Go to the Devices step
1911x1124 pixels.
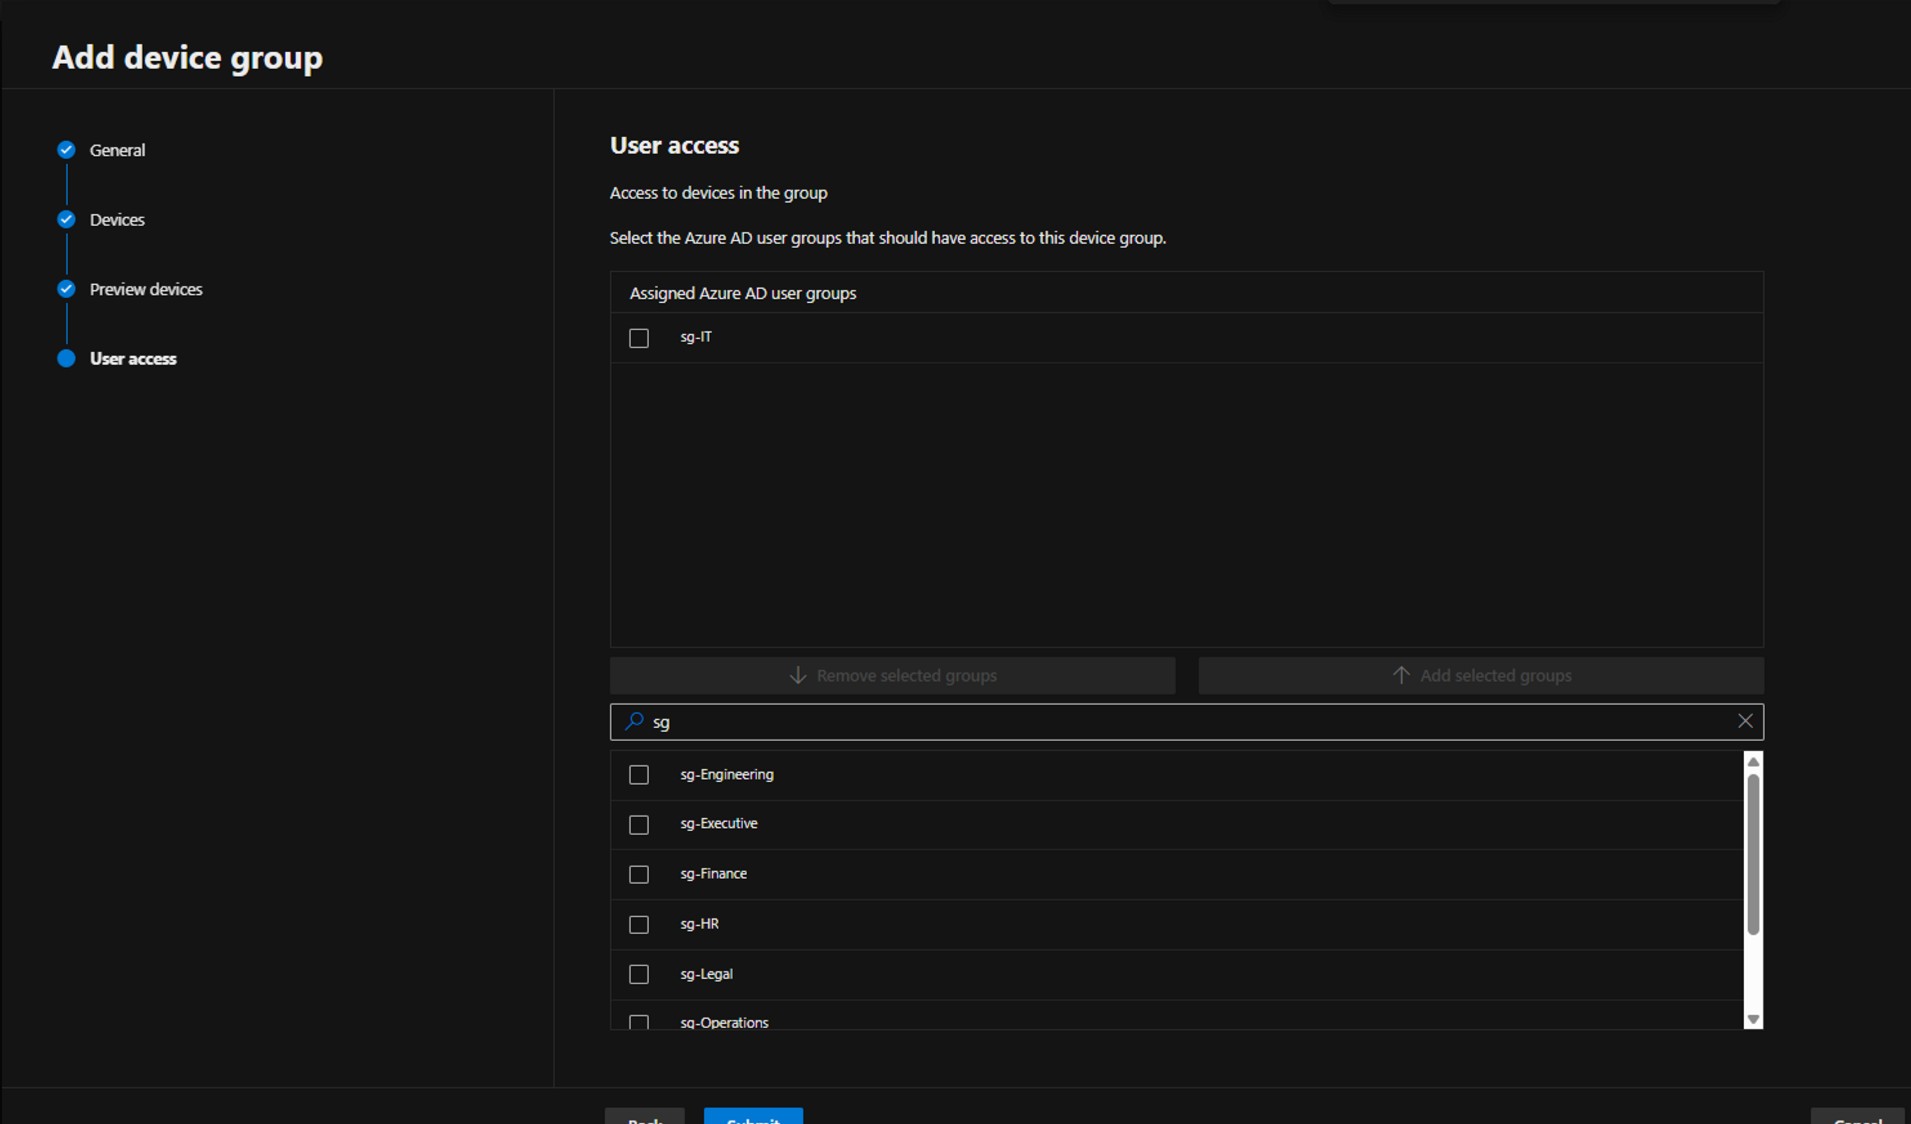coord(117,220)
